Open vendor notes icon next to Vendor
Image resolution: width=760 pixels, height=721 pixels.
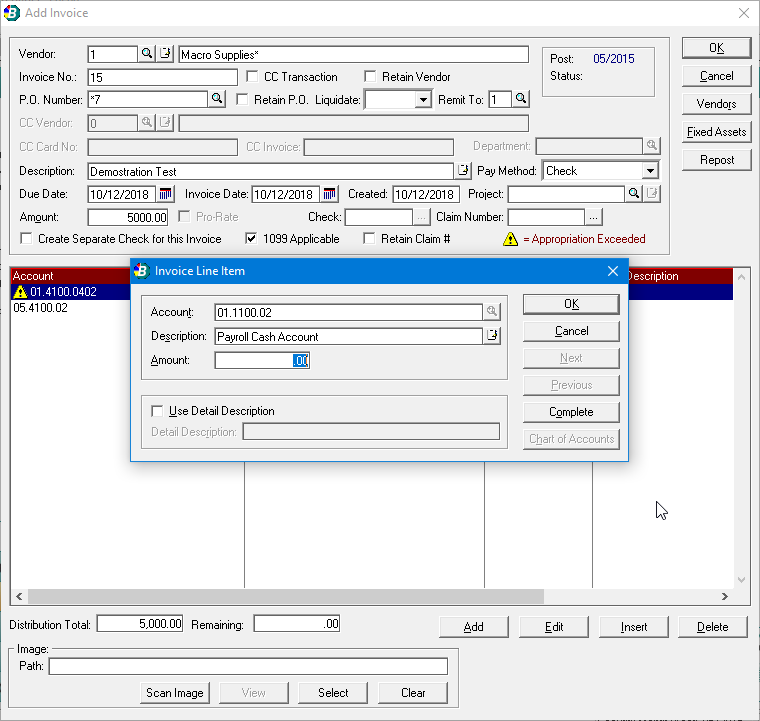click(165, 53)
